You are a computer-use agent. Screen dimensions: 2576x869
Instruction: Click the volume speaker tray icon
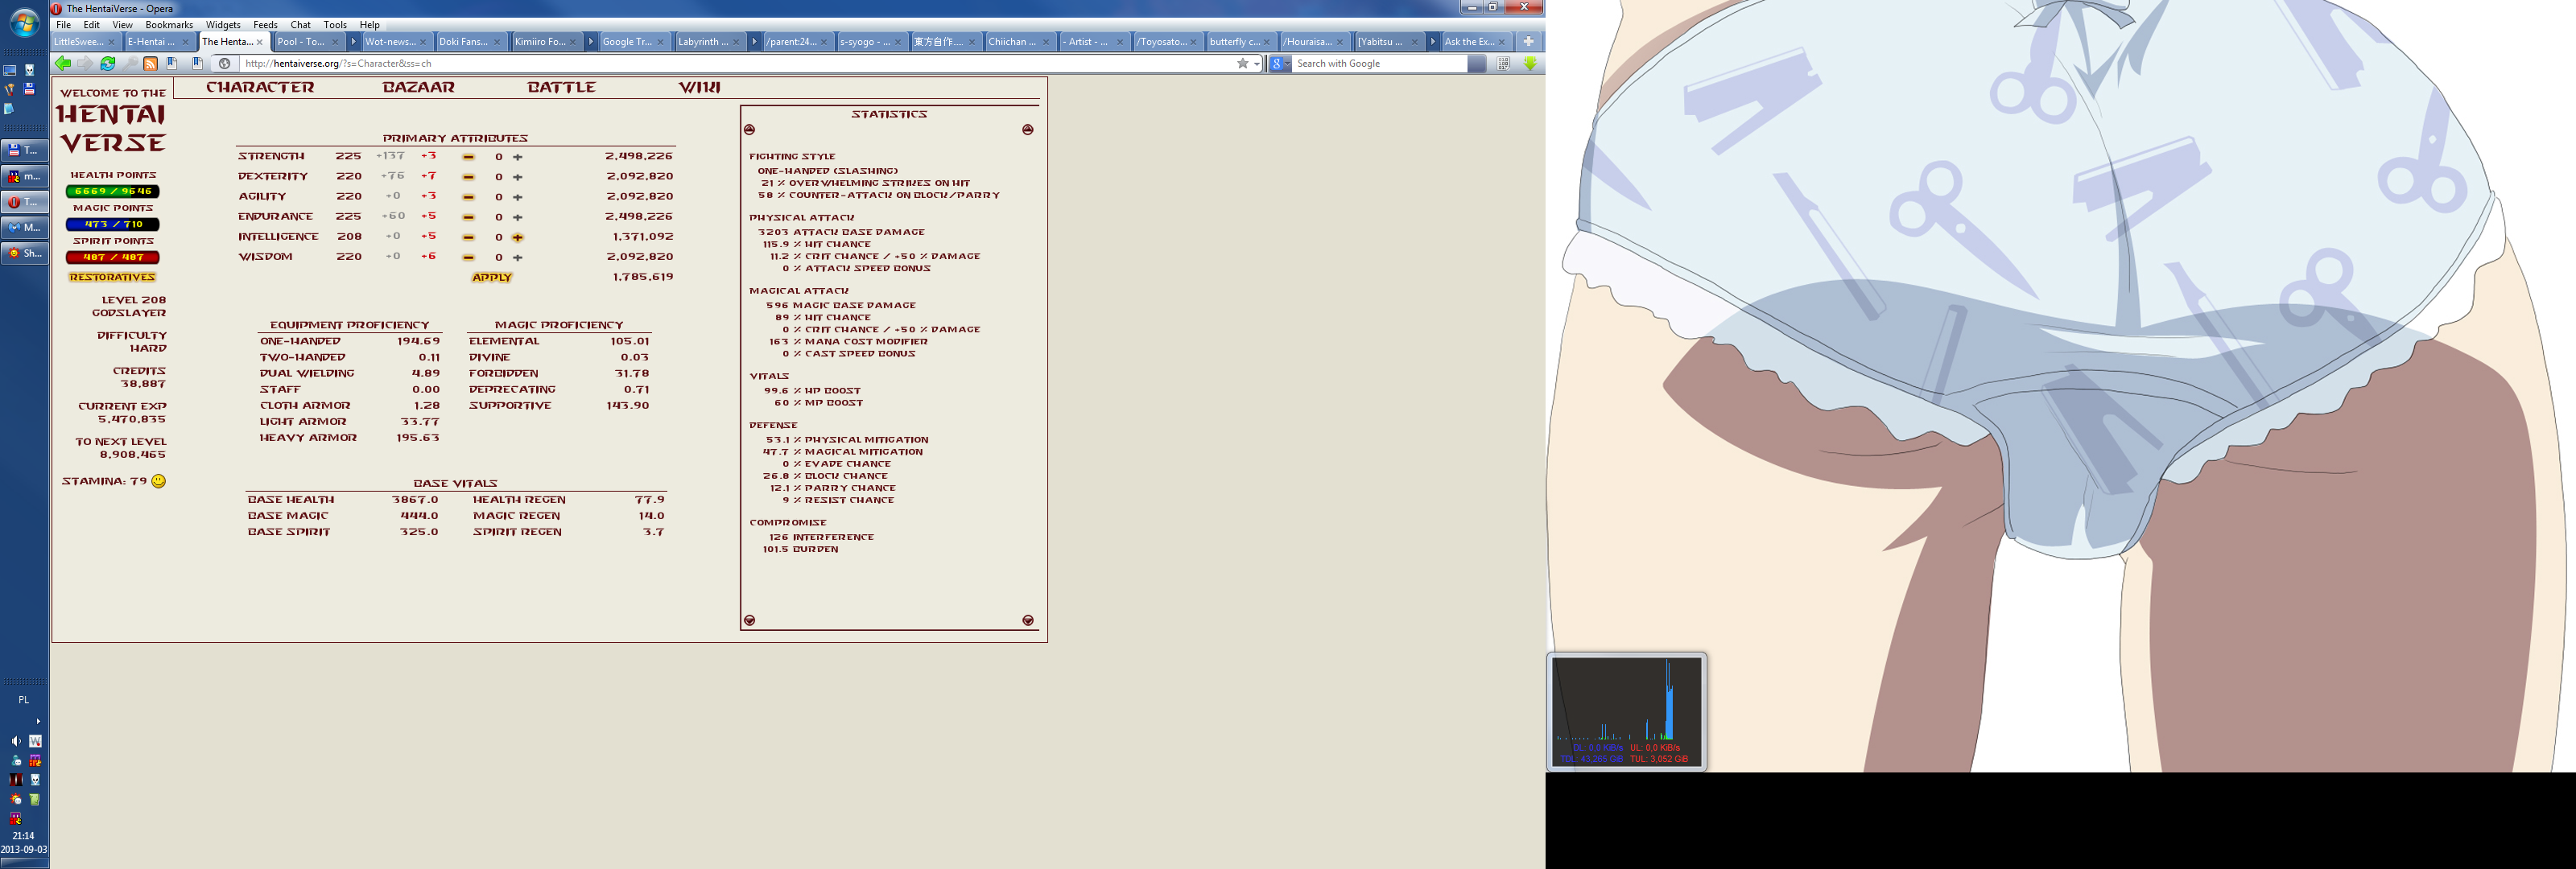pyautogui.click(x=16, y=741)
